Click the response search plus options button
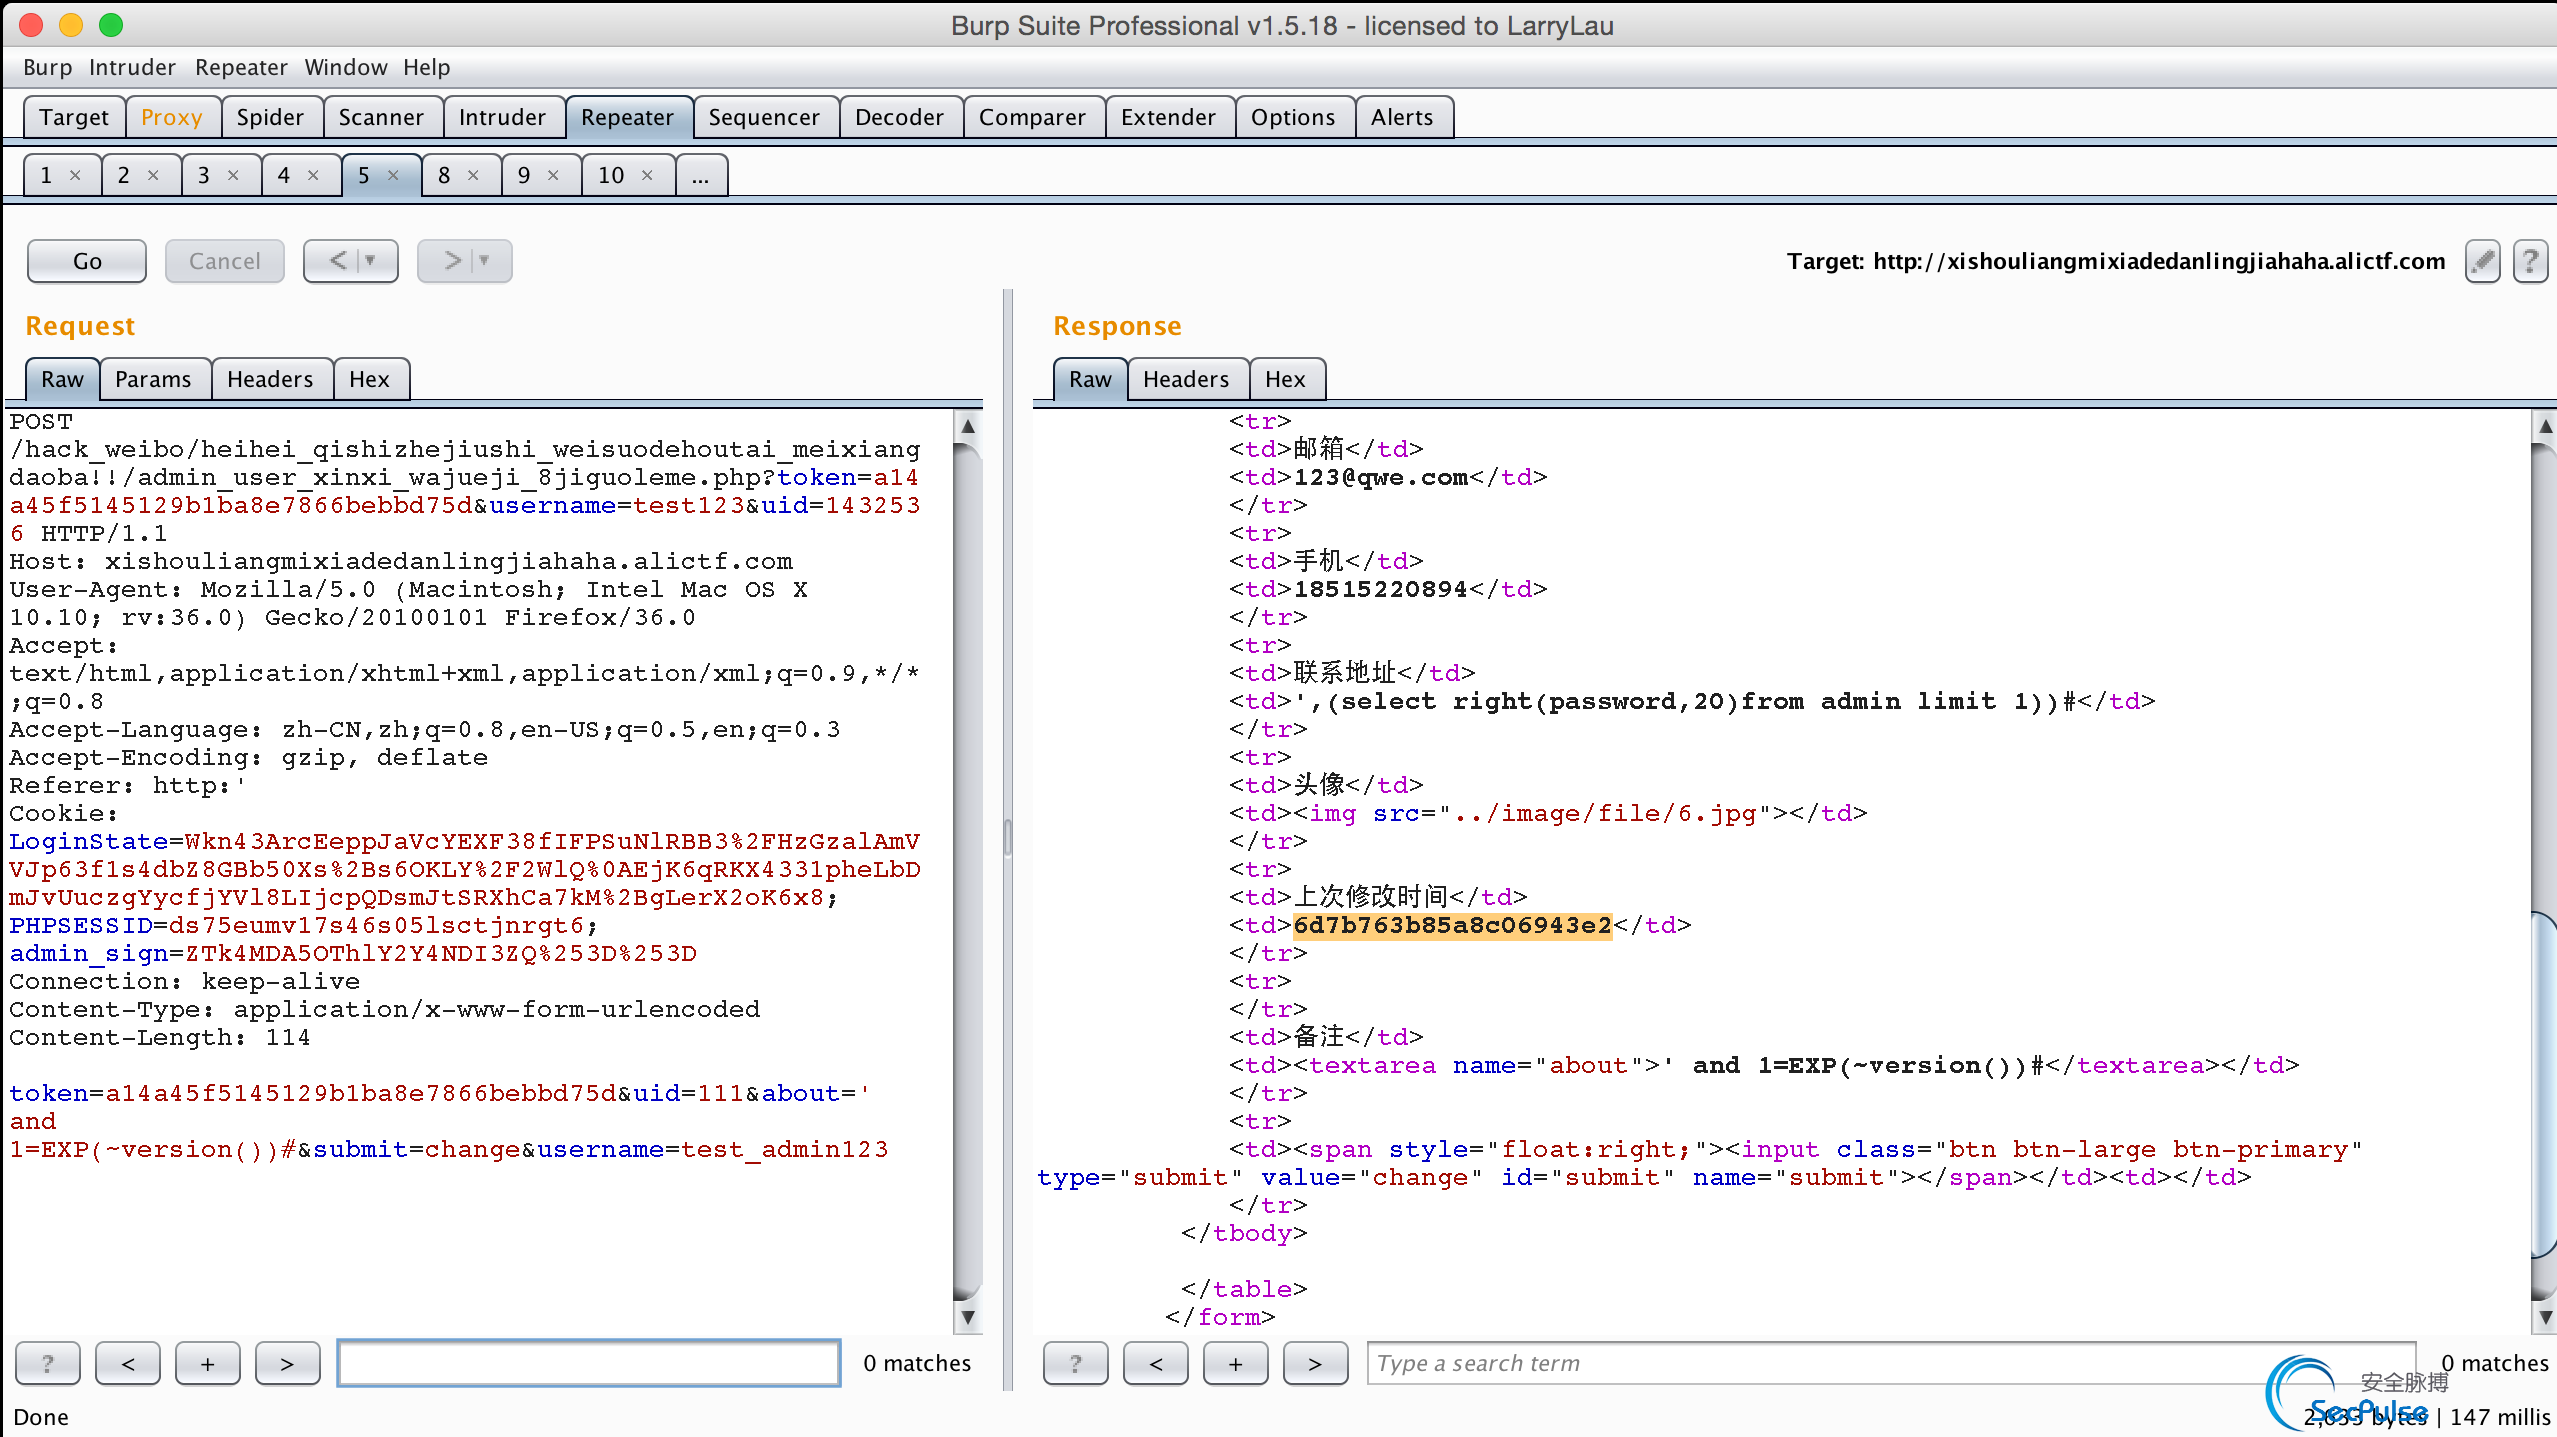2557x1437 pixels. pos(1235,1363)
